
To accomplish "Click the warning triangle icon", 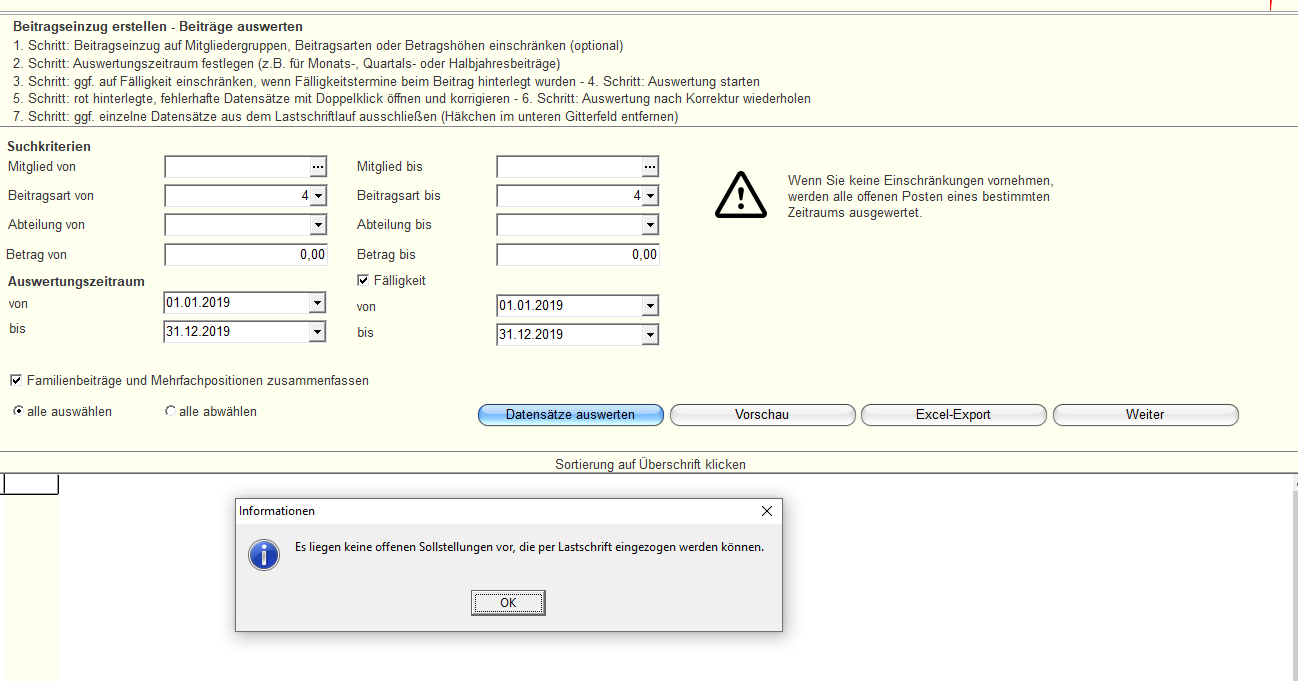I will click(740, 195).
